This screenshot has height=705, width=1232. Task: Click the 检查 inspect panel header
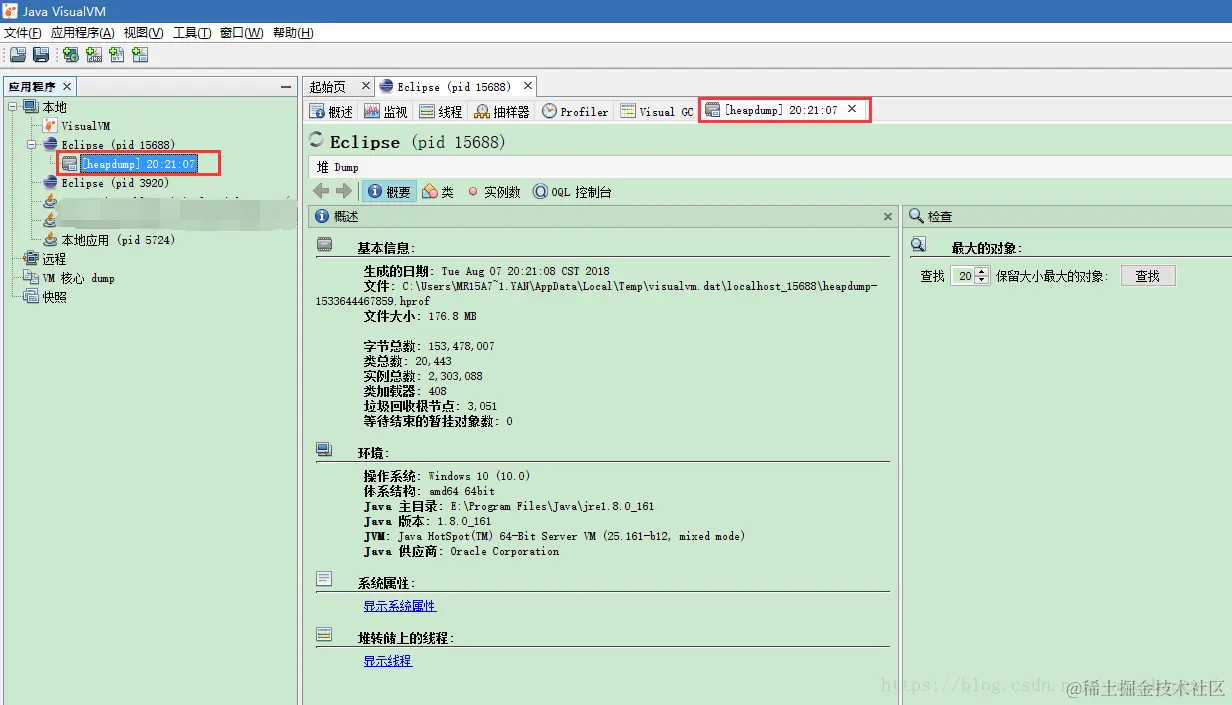click(1067, 216)
